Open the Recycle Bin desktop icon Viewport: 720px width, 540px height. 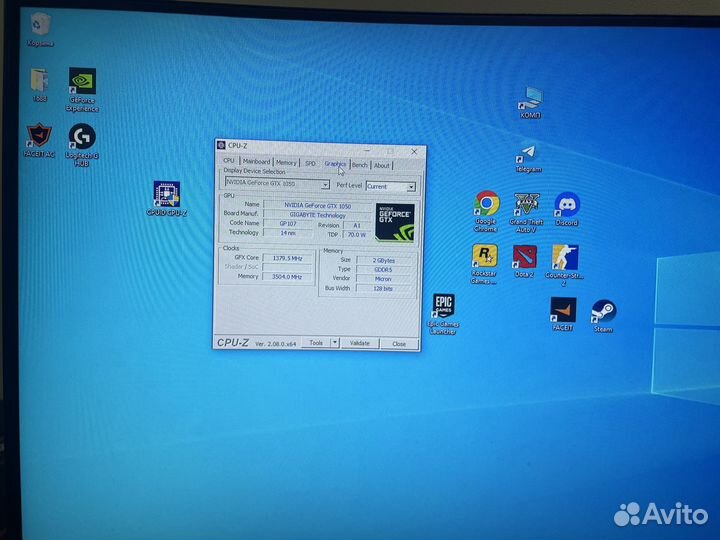(40, 29)
